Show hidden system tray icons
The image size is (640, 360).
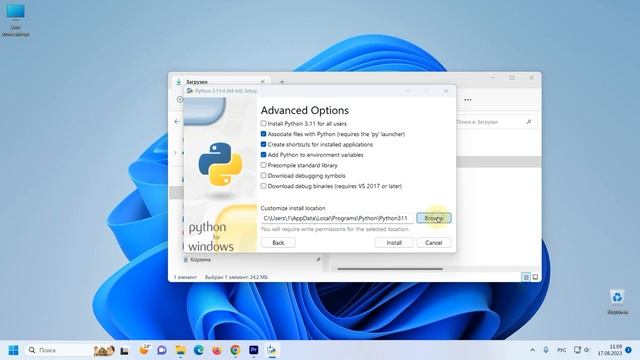532,350
